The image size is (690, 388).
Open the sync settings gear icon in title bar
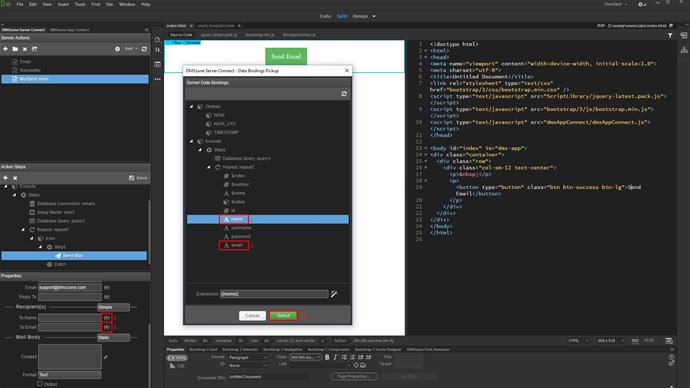(641, 4)
